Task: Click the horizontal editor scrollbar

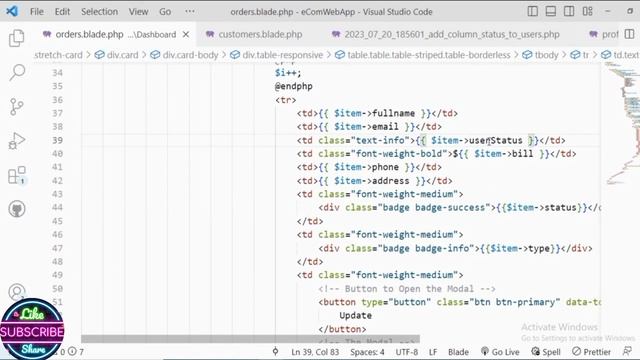Action: pyautogui.click(x=250, y=339)
